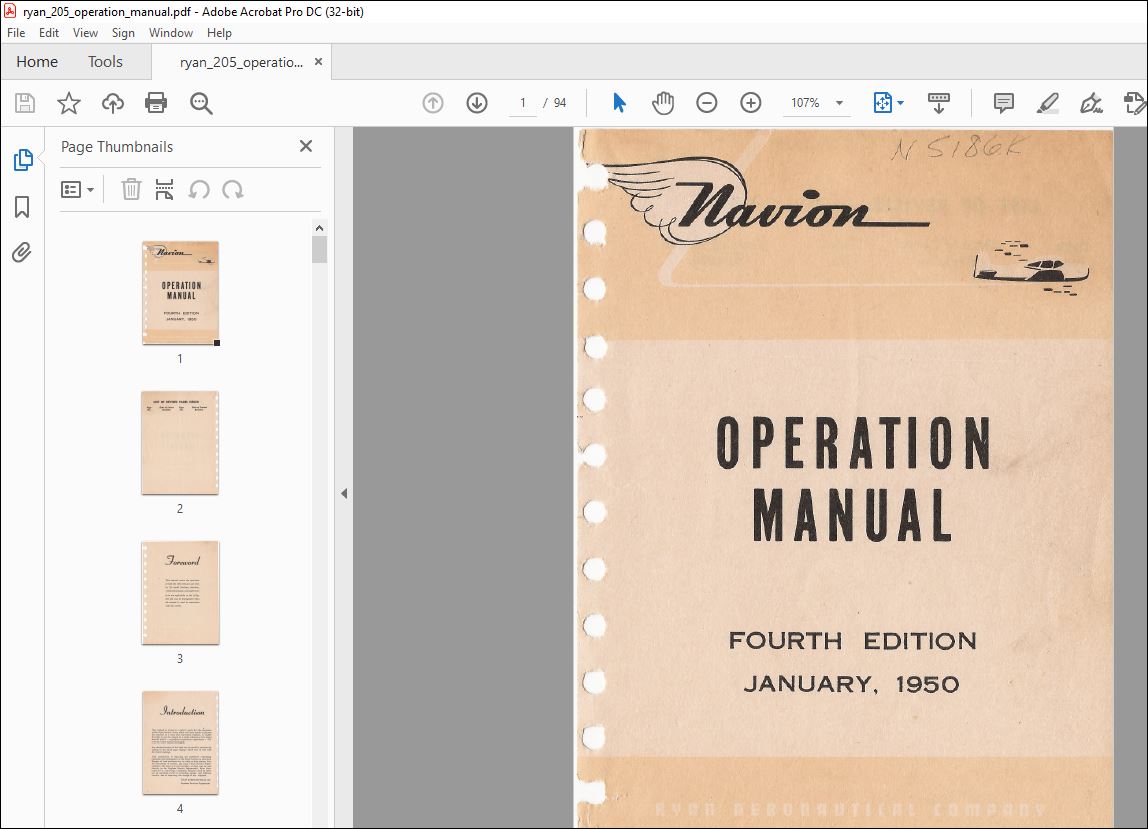Open the Fill & Sign pen icon
The width and height of the screenshot is (1148, 829).
point(1091,103)
